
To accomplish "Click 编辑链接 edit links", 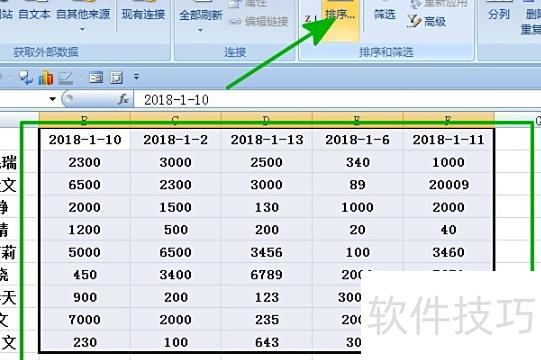I will pos(259,22).
